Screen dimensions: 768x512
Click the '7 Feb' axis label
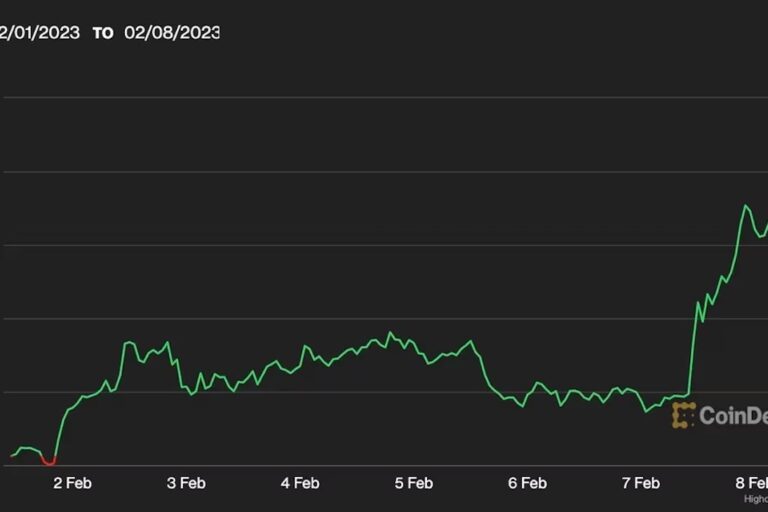641,483
